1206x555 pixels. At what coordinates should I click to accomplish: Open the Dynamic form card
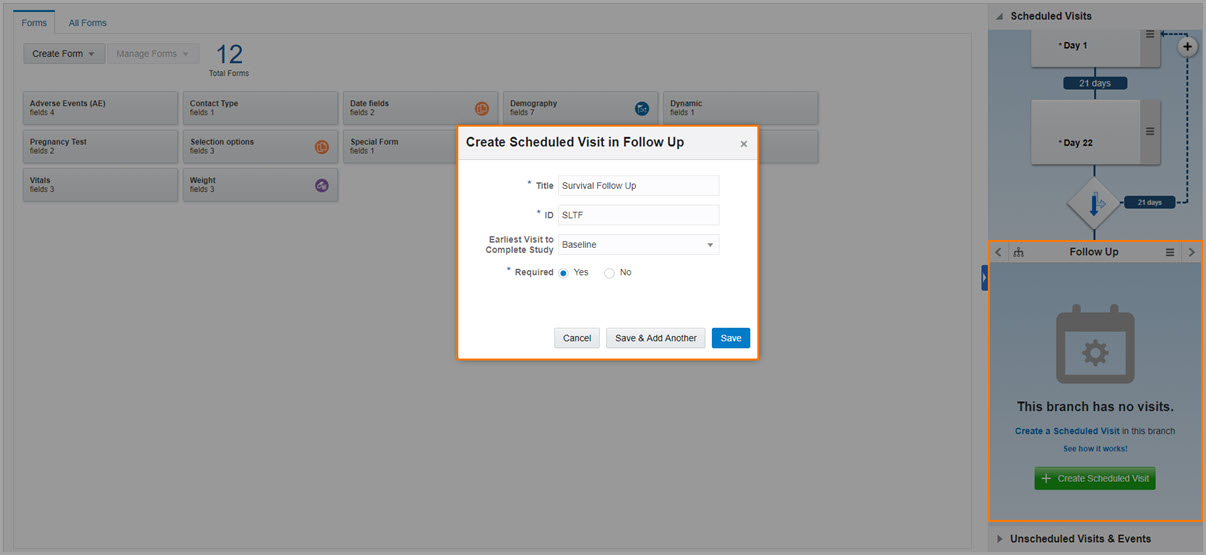740,108
